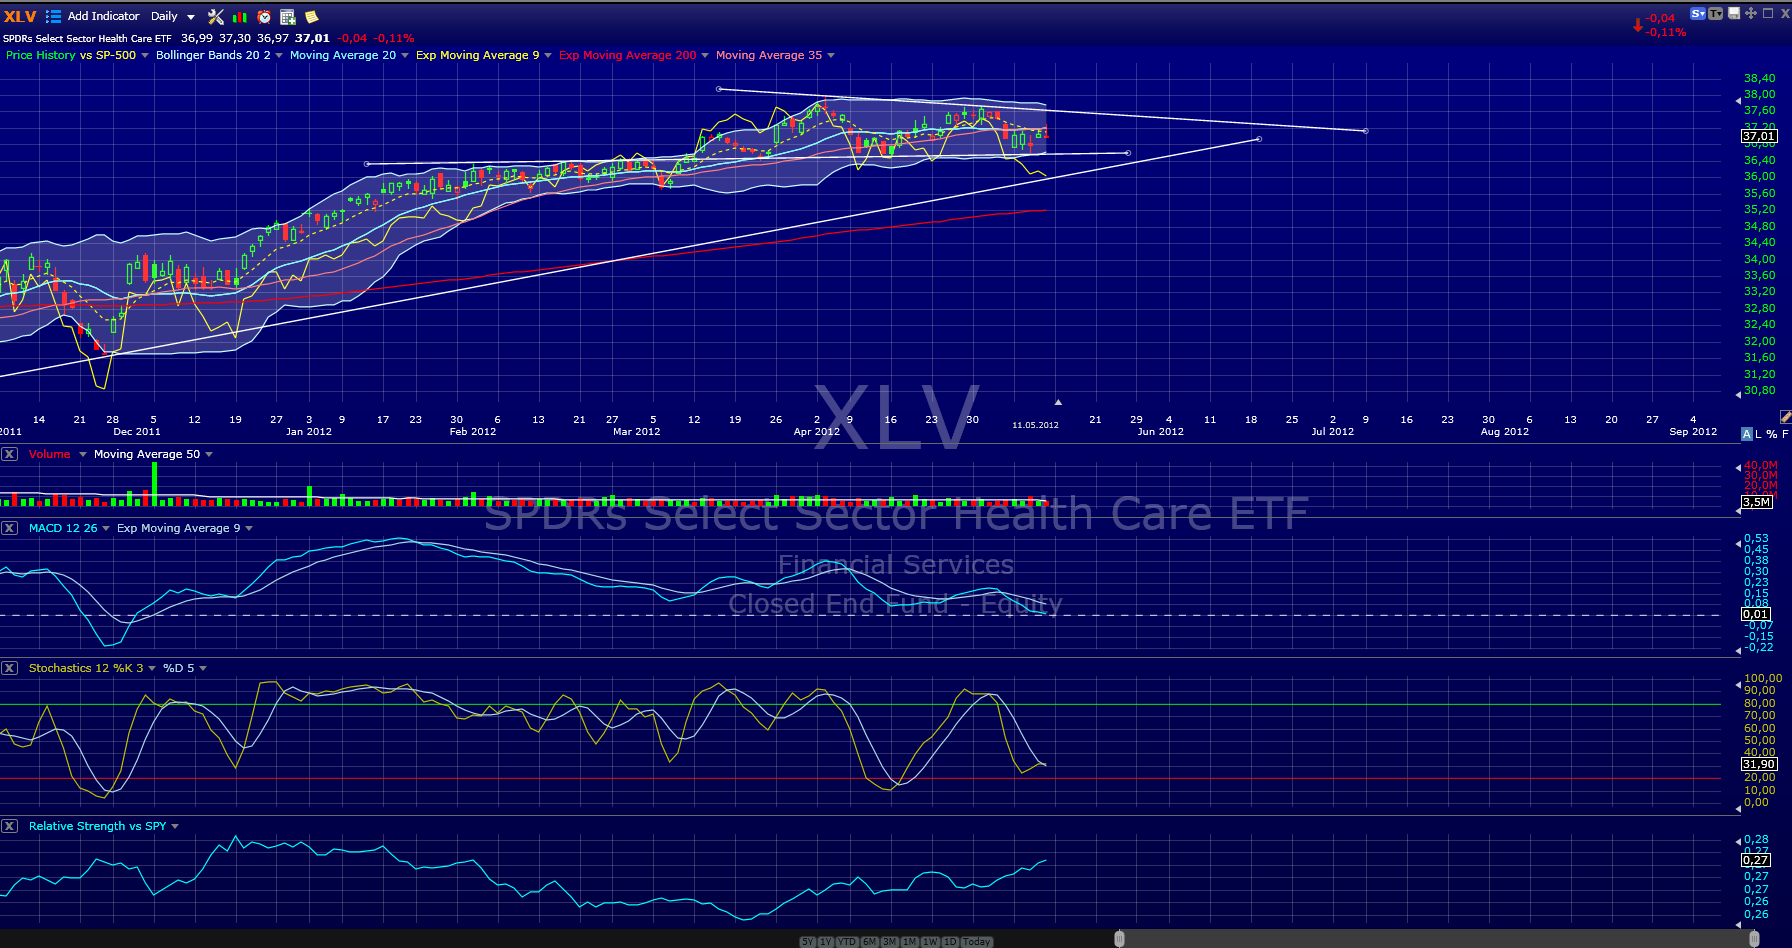The image size is (1792, 948).
Task: Click the boxed Relative Strength value 0,27
Action: [1756, 860]
